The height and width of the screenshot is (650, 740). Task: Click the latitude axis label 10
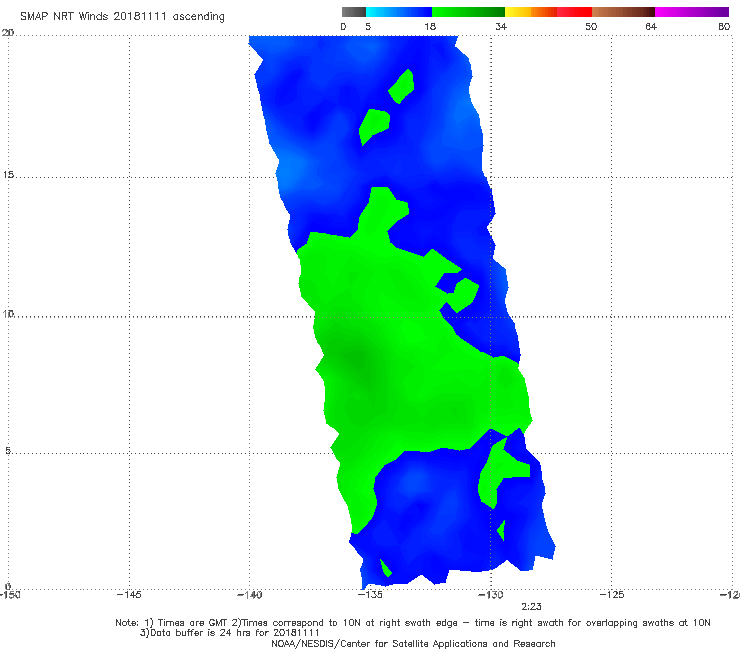[x=8, y=313]
